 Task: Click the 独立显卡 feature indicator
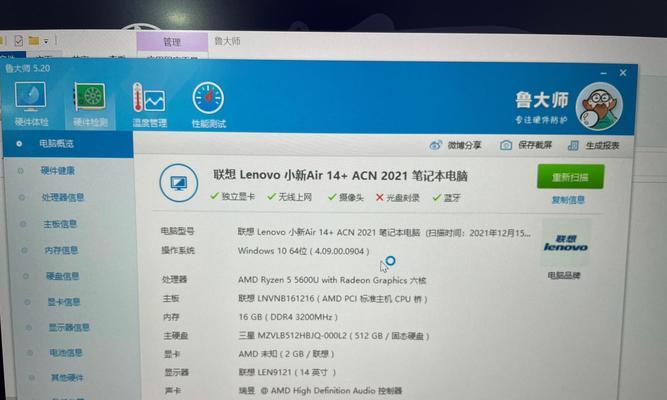[233, 196]
